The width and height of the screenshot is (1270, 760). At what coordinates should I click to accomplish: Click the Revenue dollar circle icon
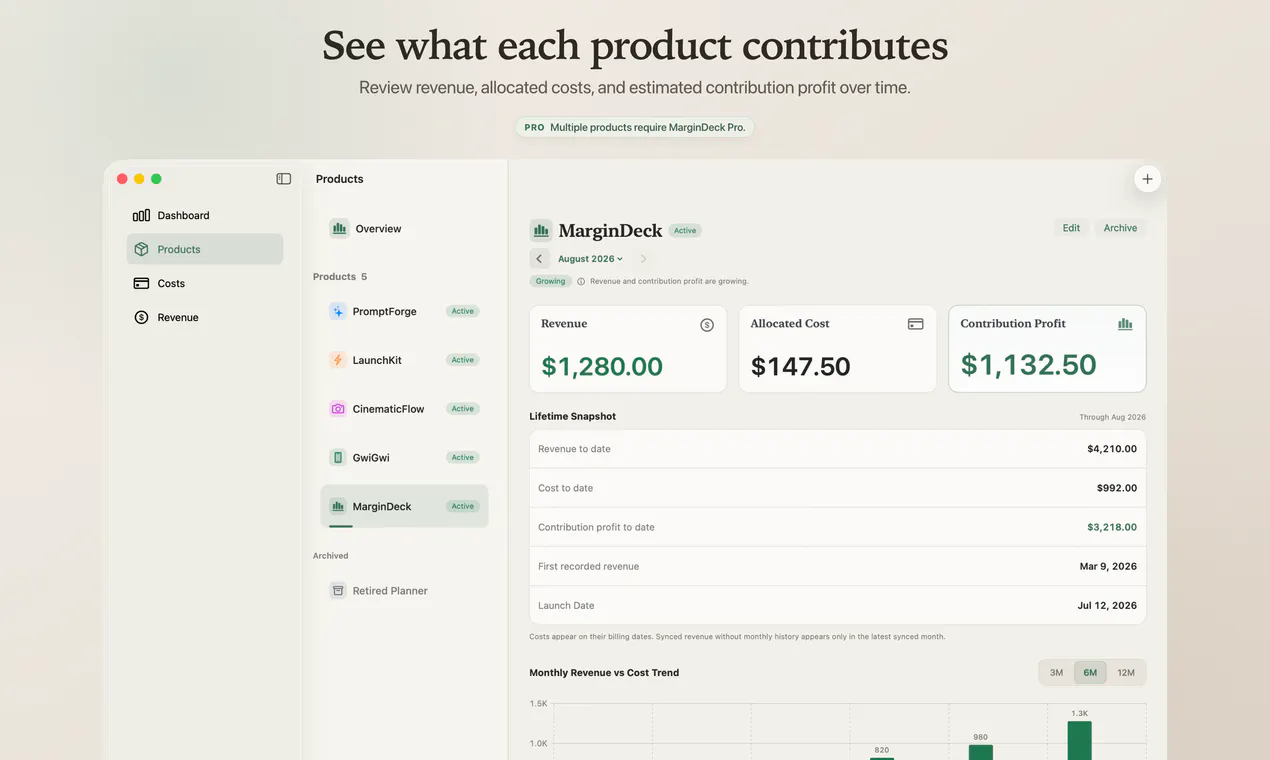pyautogui.click(x=141, y=317)
